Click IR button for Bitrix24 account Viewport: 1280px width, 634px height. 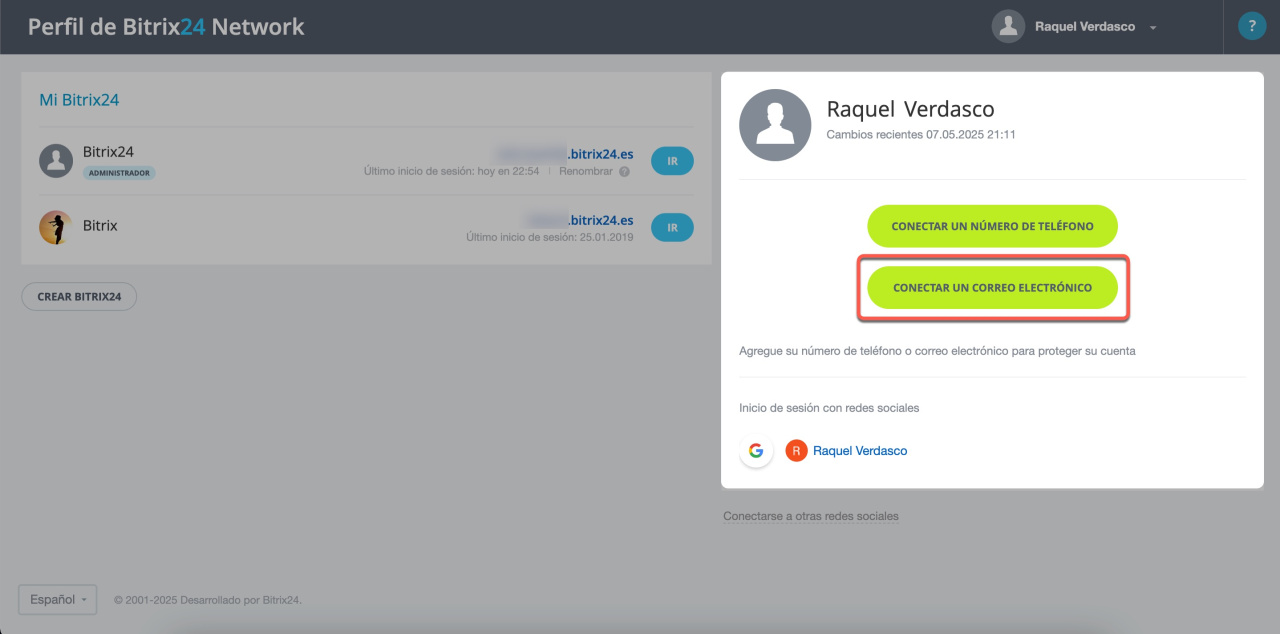tap(672, 161)
